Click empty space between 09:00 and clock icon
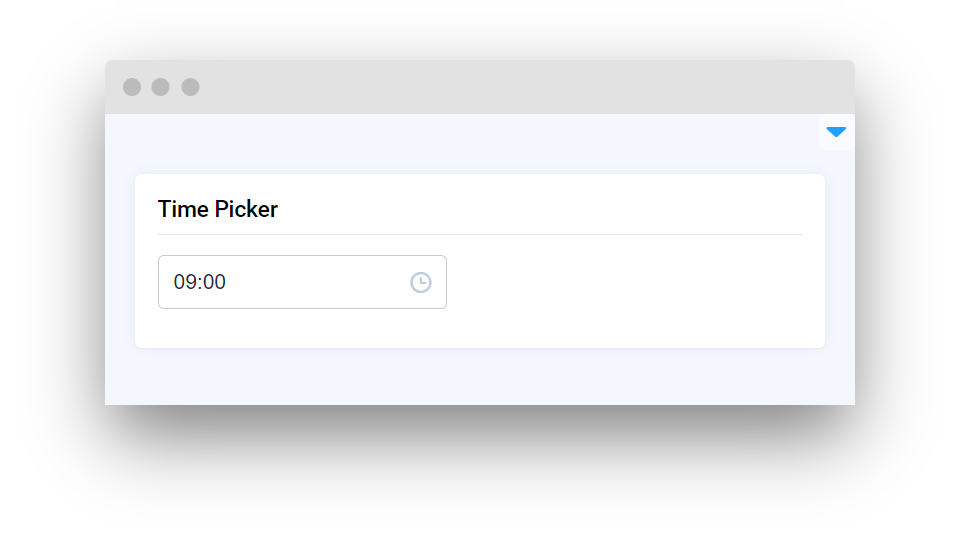960x555 pixels. 320,282
